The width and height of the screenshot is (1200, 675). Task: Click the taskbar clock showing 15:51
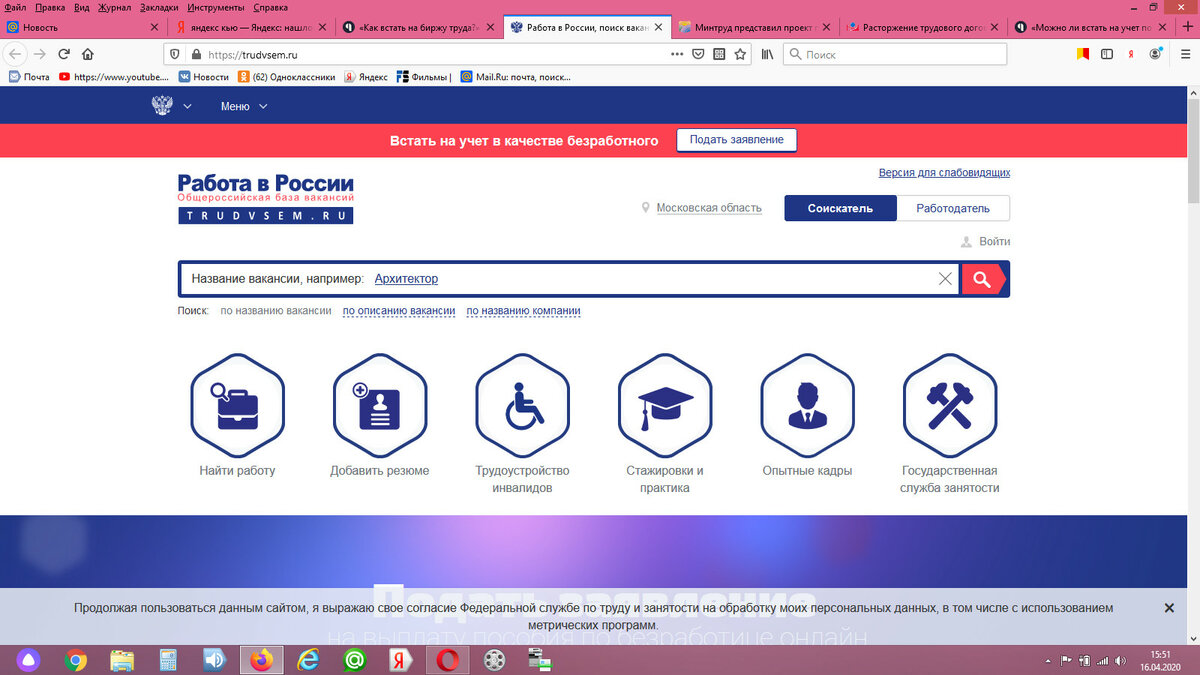point(1161,660)
